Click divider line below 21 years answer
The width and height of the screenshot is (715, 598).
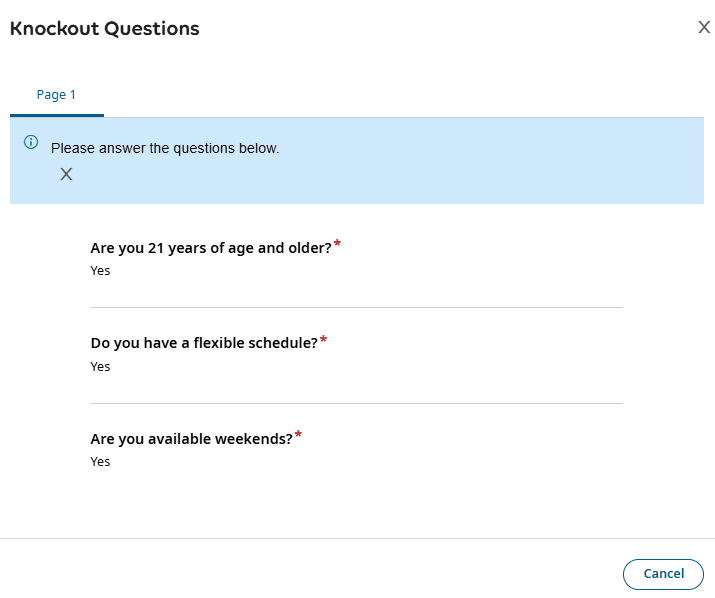356,307
